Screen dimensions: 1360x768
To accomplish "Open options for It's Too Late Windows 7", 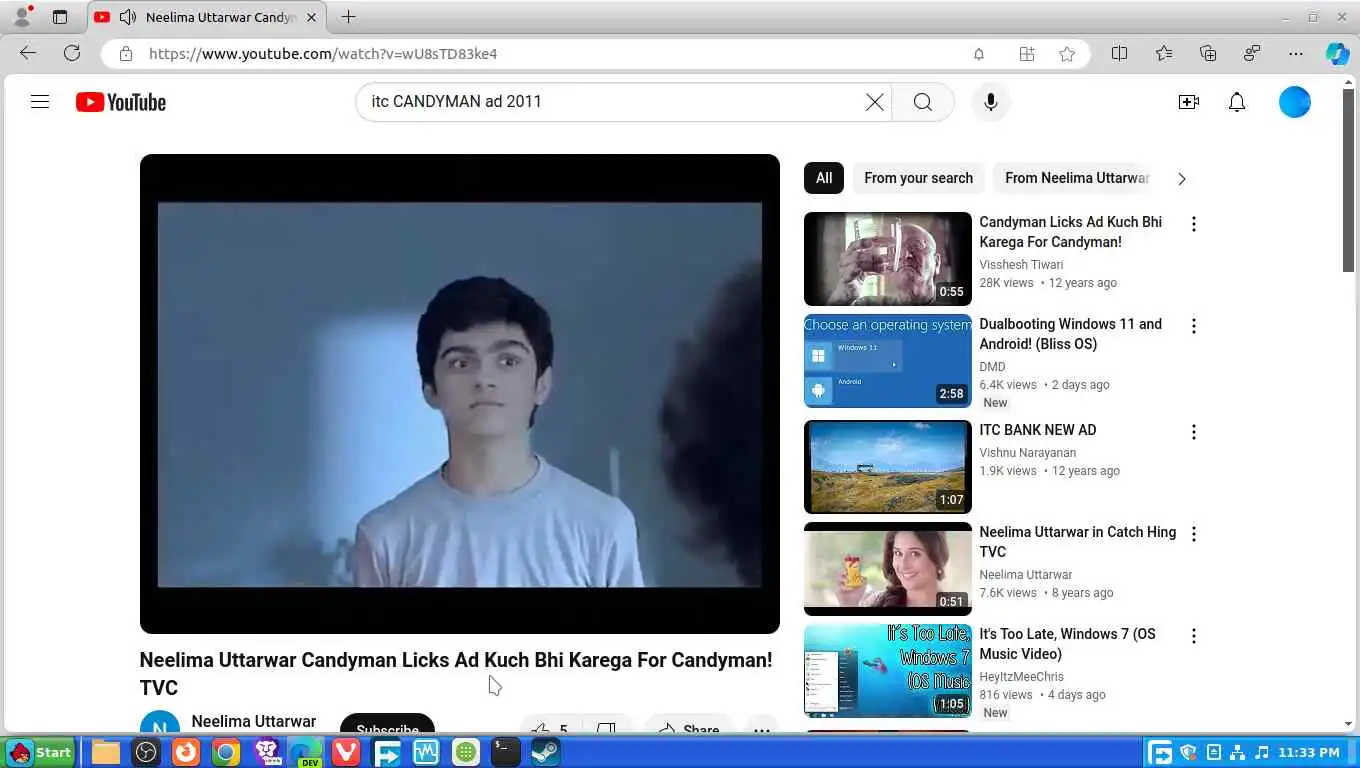I will (1193, 636).
